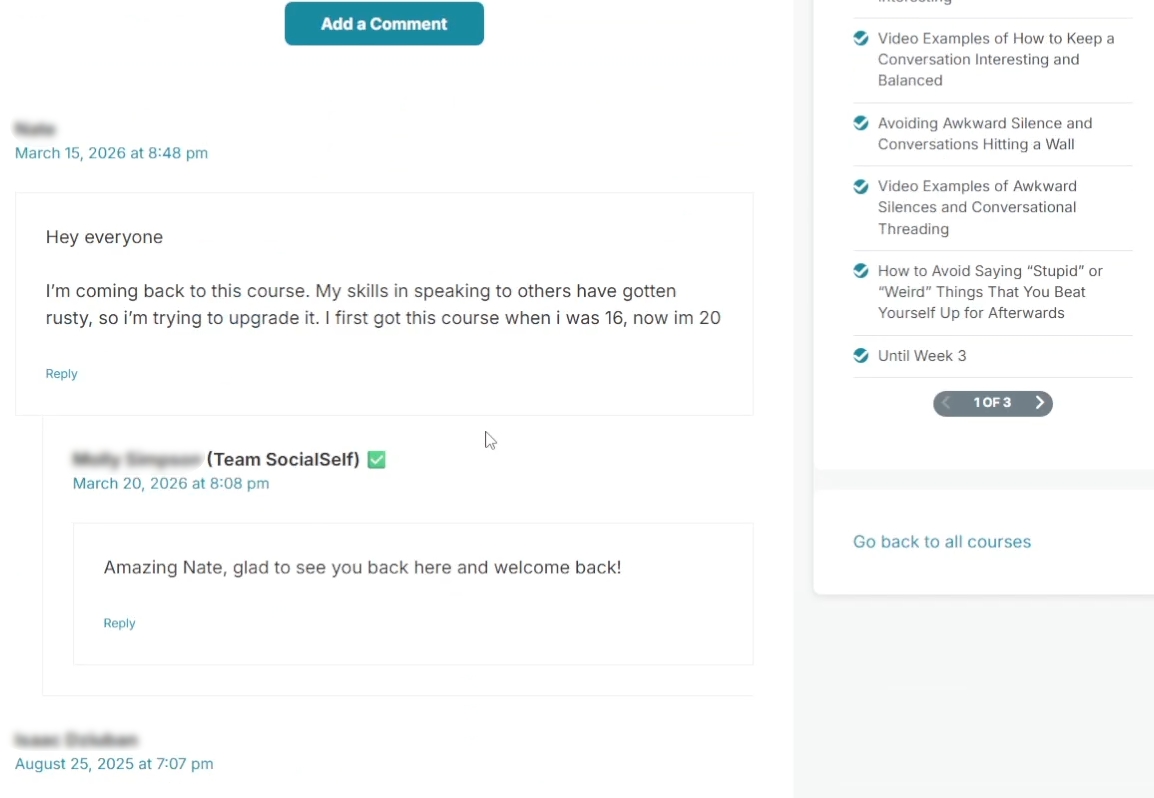Click check icon beside 'Video Examples of How to Keep'
The image size is (1154, 798).
tap(860, 38)
